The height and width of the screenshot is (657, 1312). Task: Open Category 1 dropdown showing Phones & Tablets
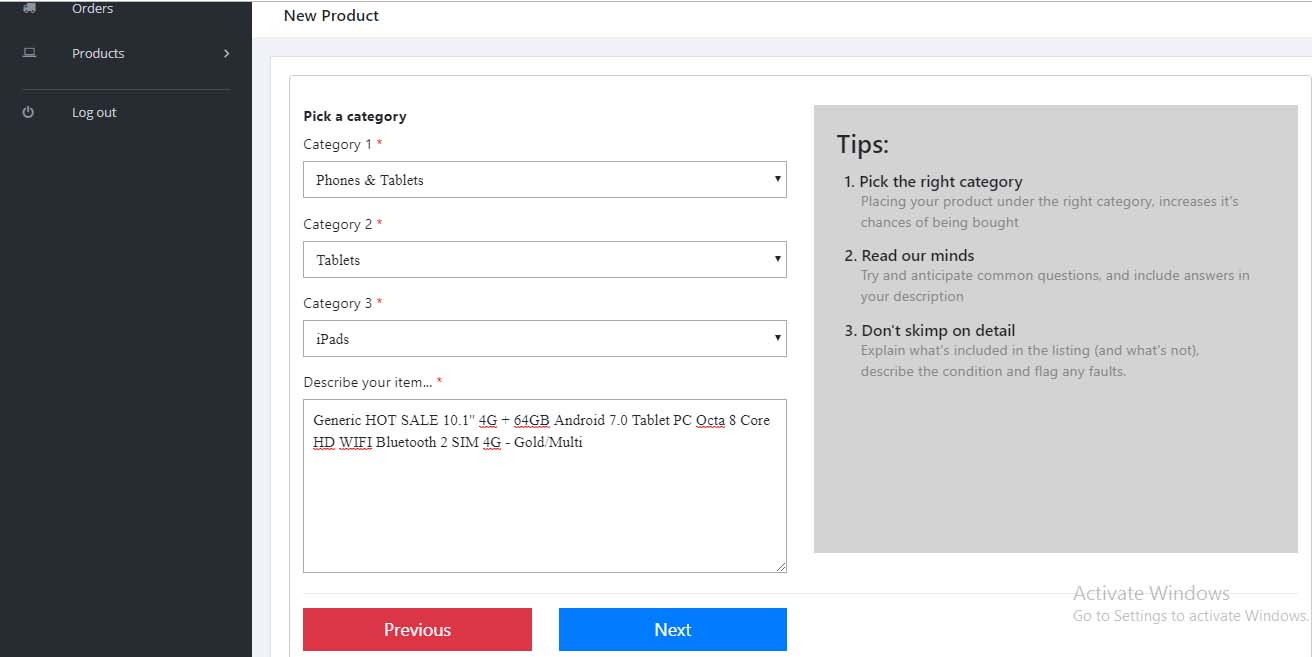coord(545,180)
